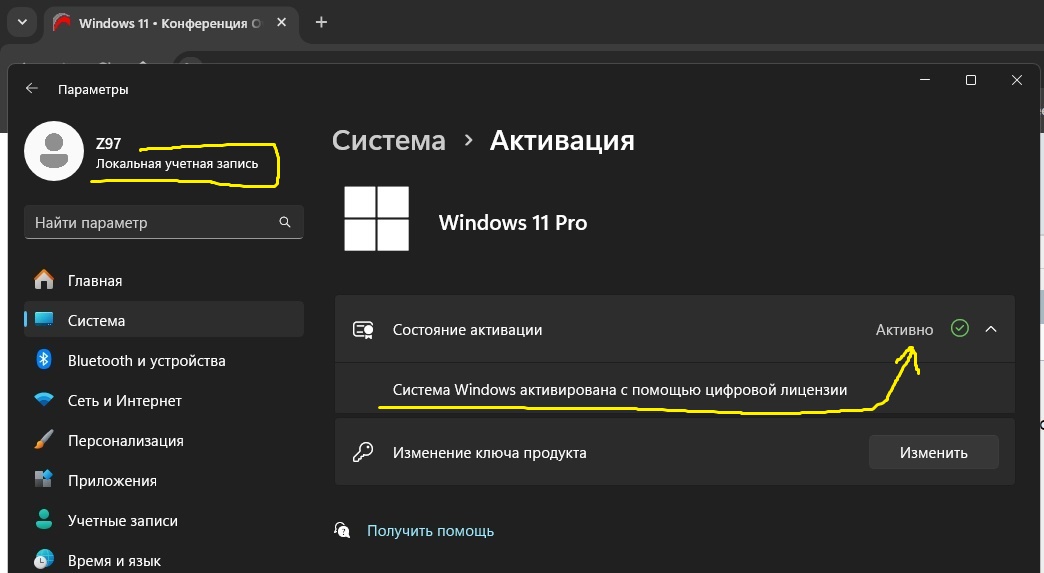Screen dimensions: 1044x573
Task: Maximize the Параметры window
Action: pos(971,80)
